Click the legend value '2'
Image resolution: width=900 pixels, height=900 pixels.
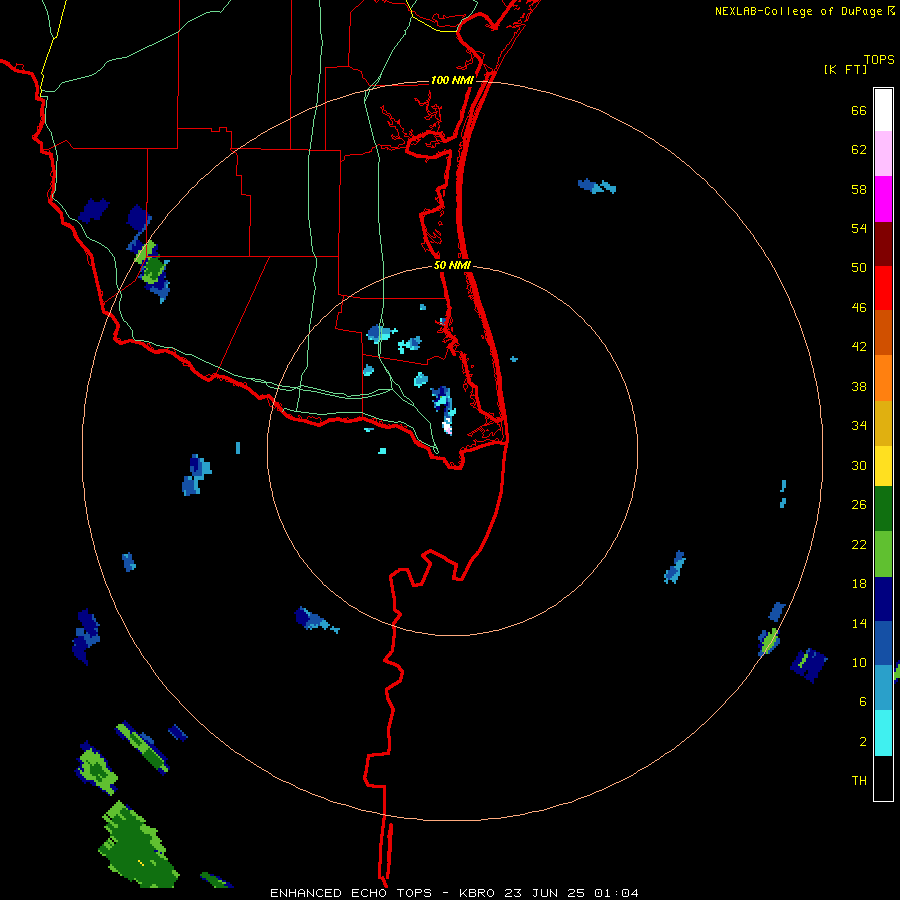(x=863, y=742)
